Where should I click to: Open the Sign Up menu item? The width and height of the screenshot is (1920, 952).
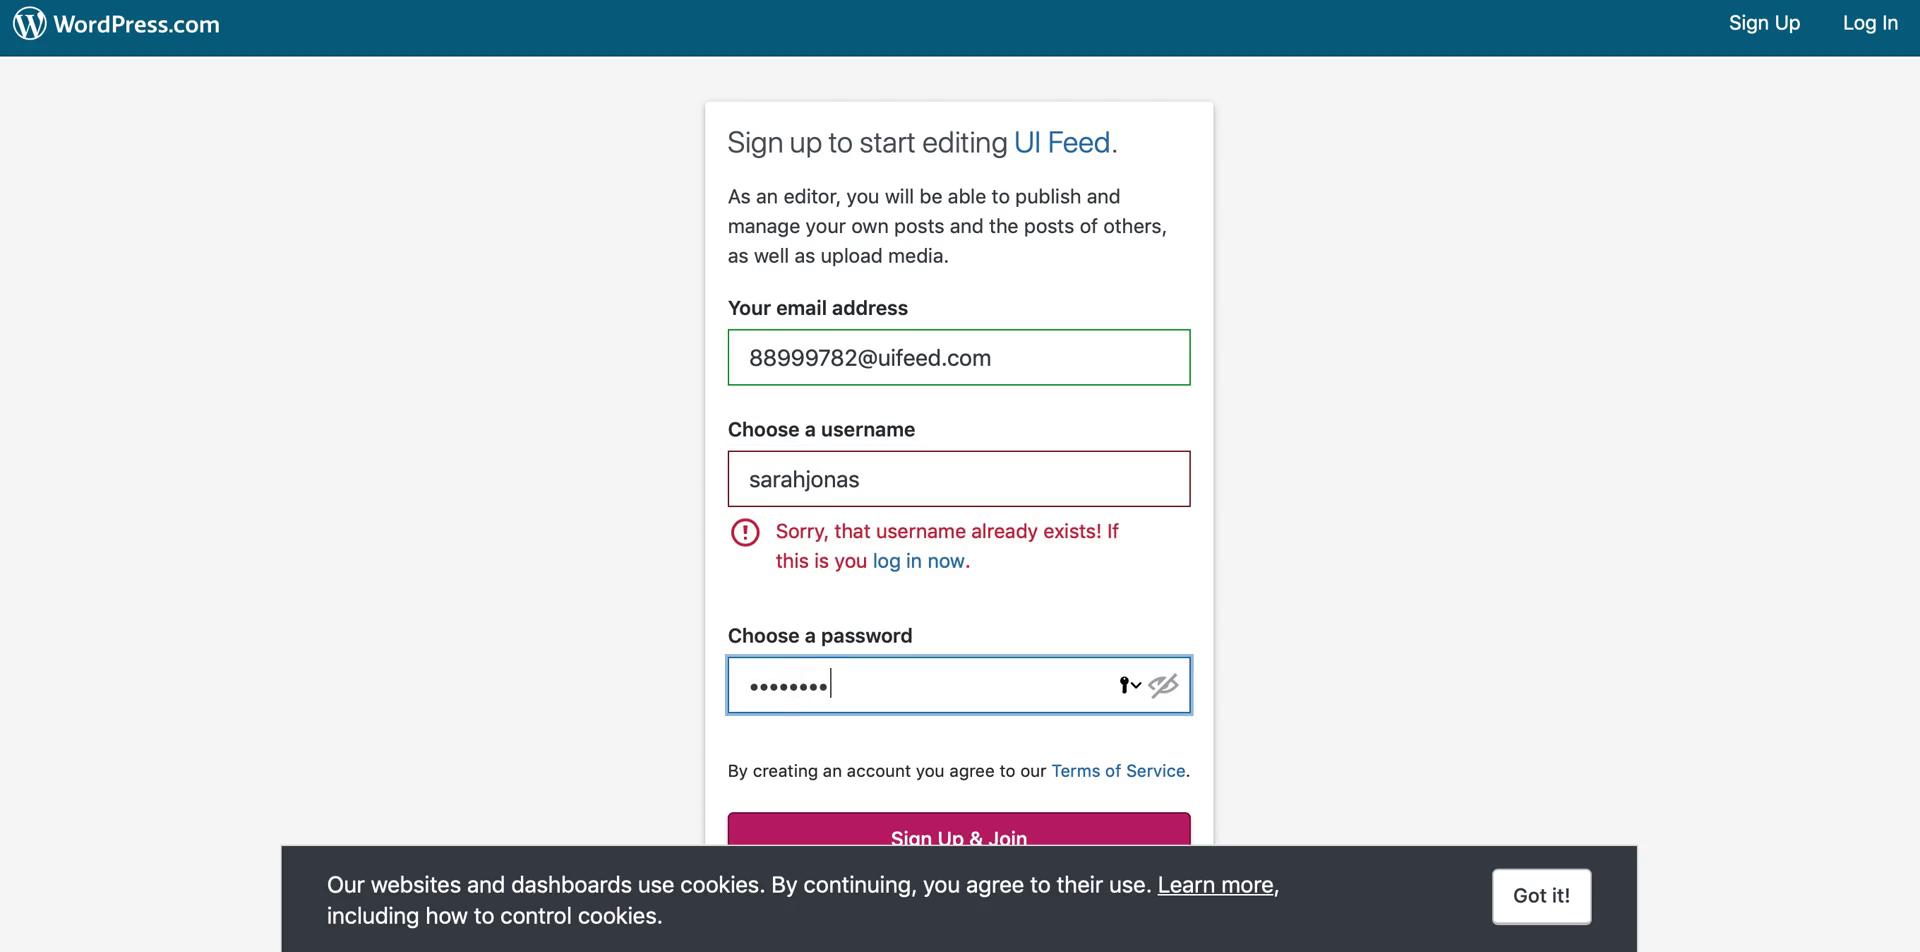point(1764,22)
